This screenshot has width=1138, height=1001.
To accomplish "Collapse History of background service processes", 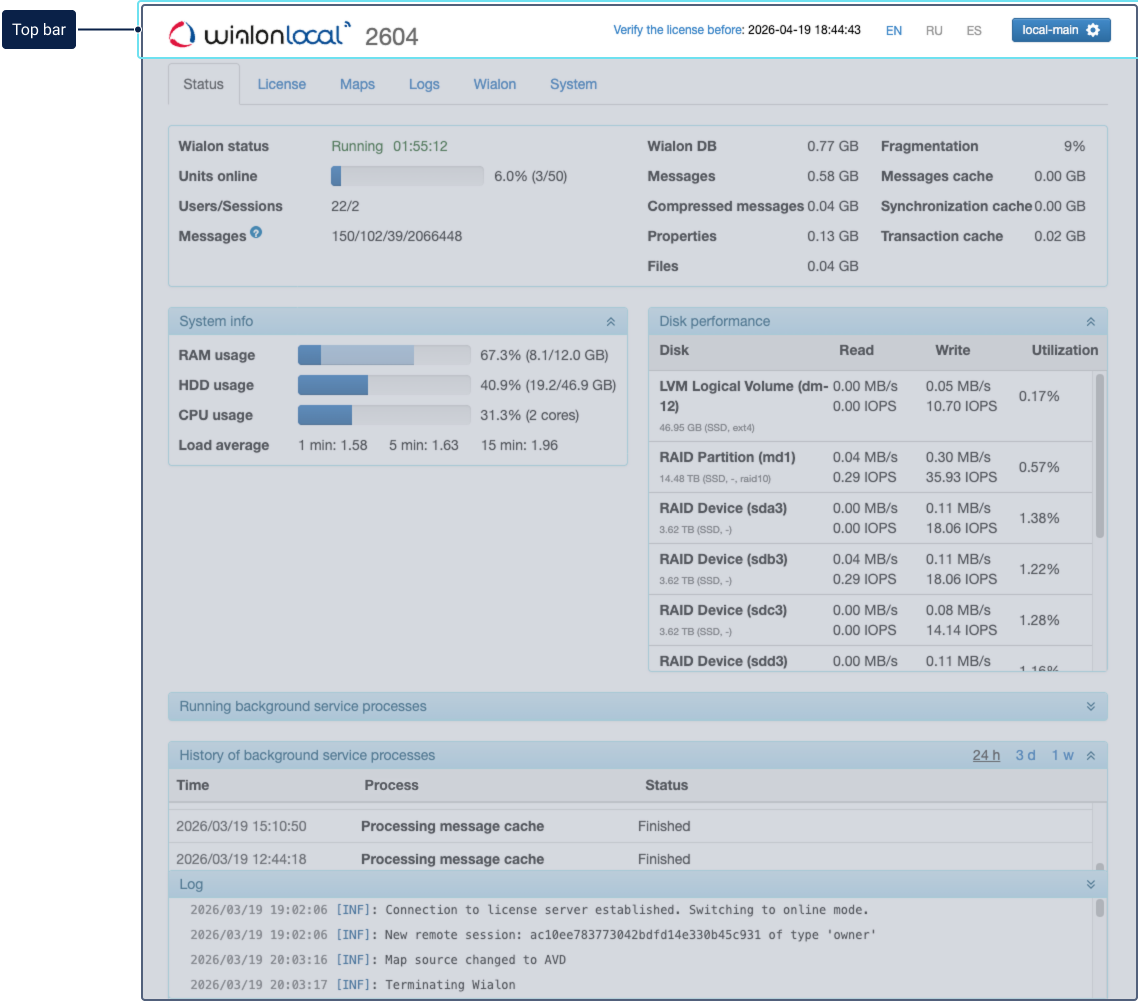I will (x=1091, y=756).
